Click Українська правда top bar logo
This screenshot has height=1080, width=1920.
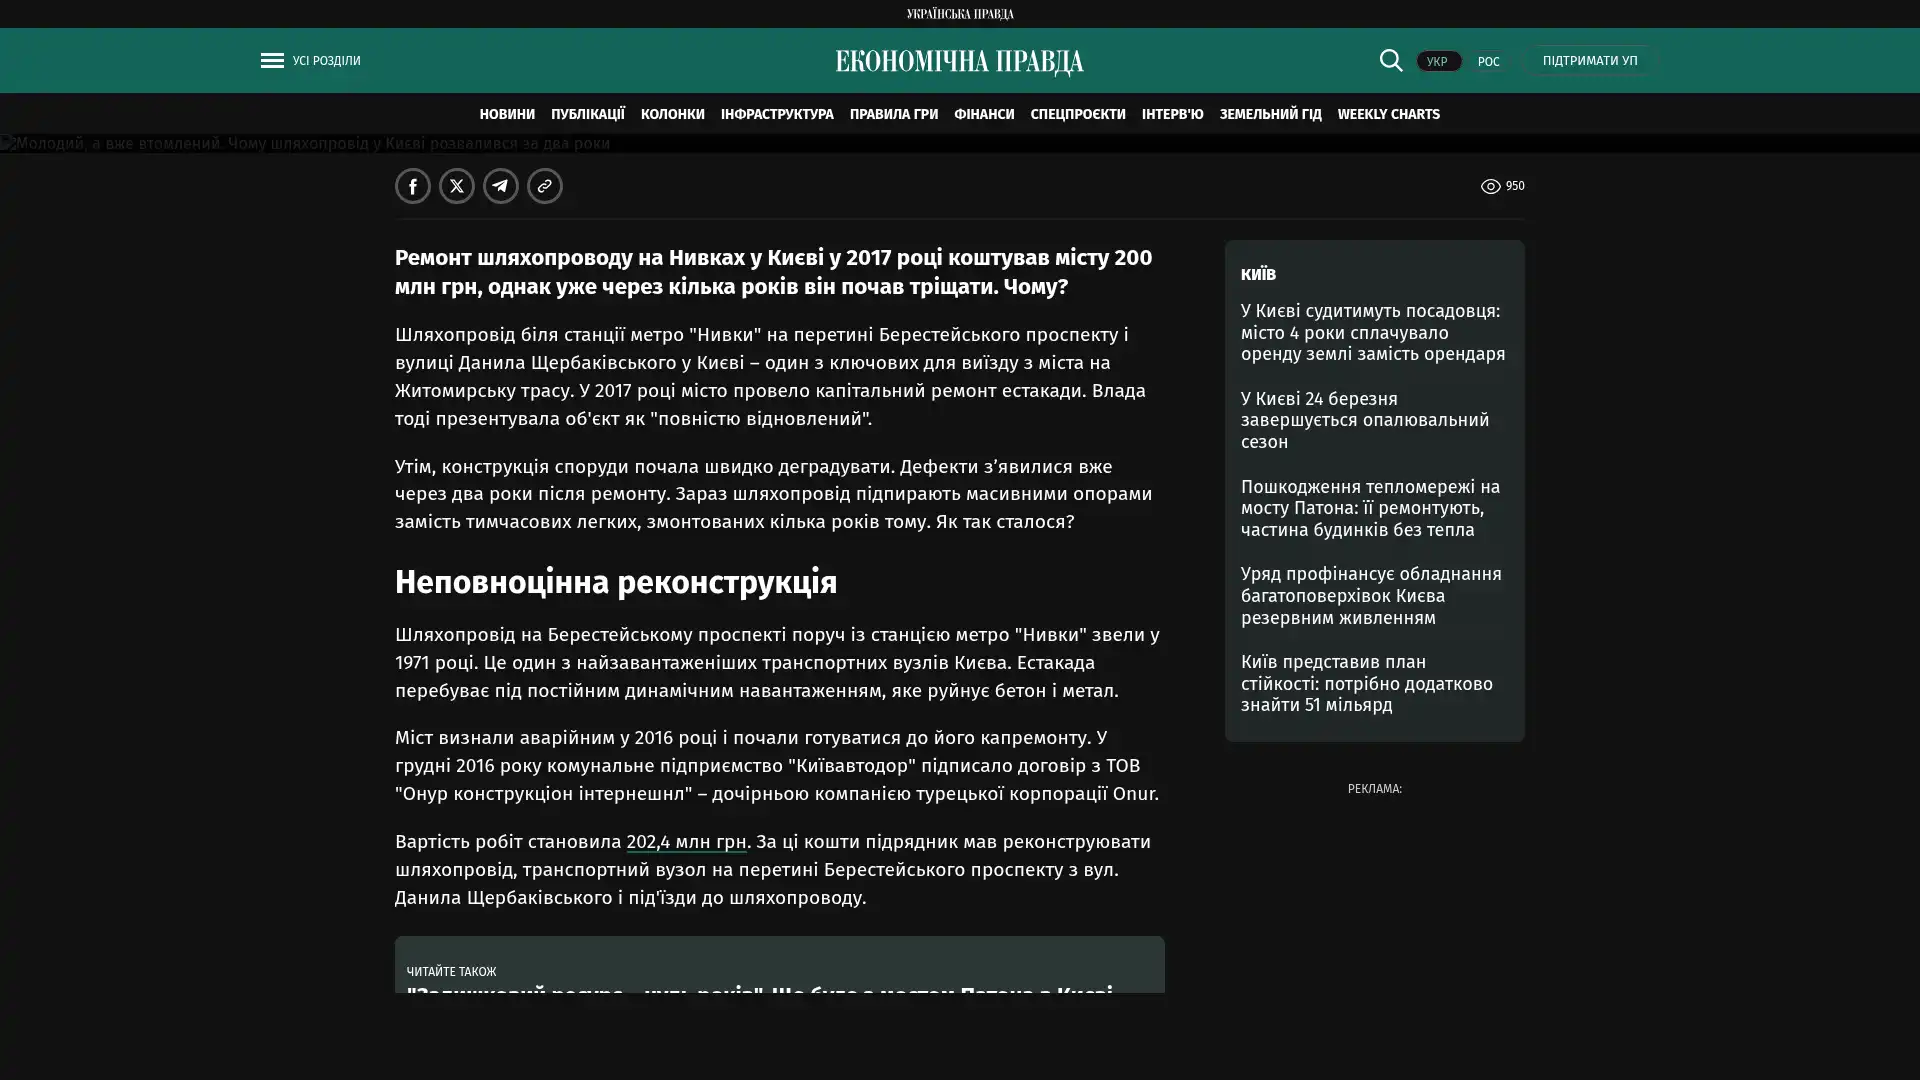[x=959, y=13]
